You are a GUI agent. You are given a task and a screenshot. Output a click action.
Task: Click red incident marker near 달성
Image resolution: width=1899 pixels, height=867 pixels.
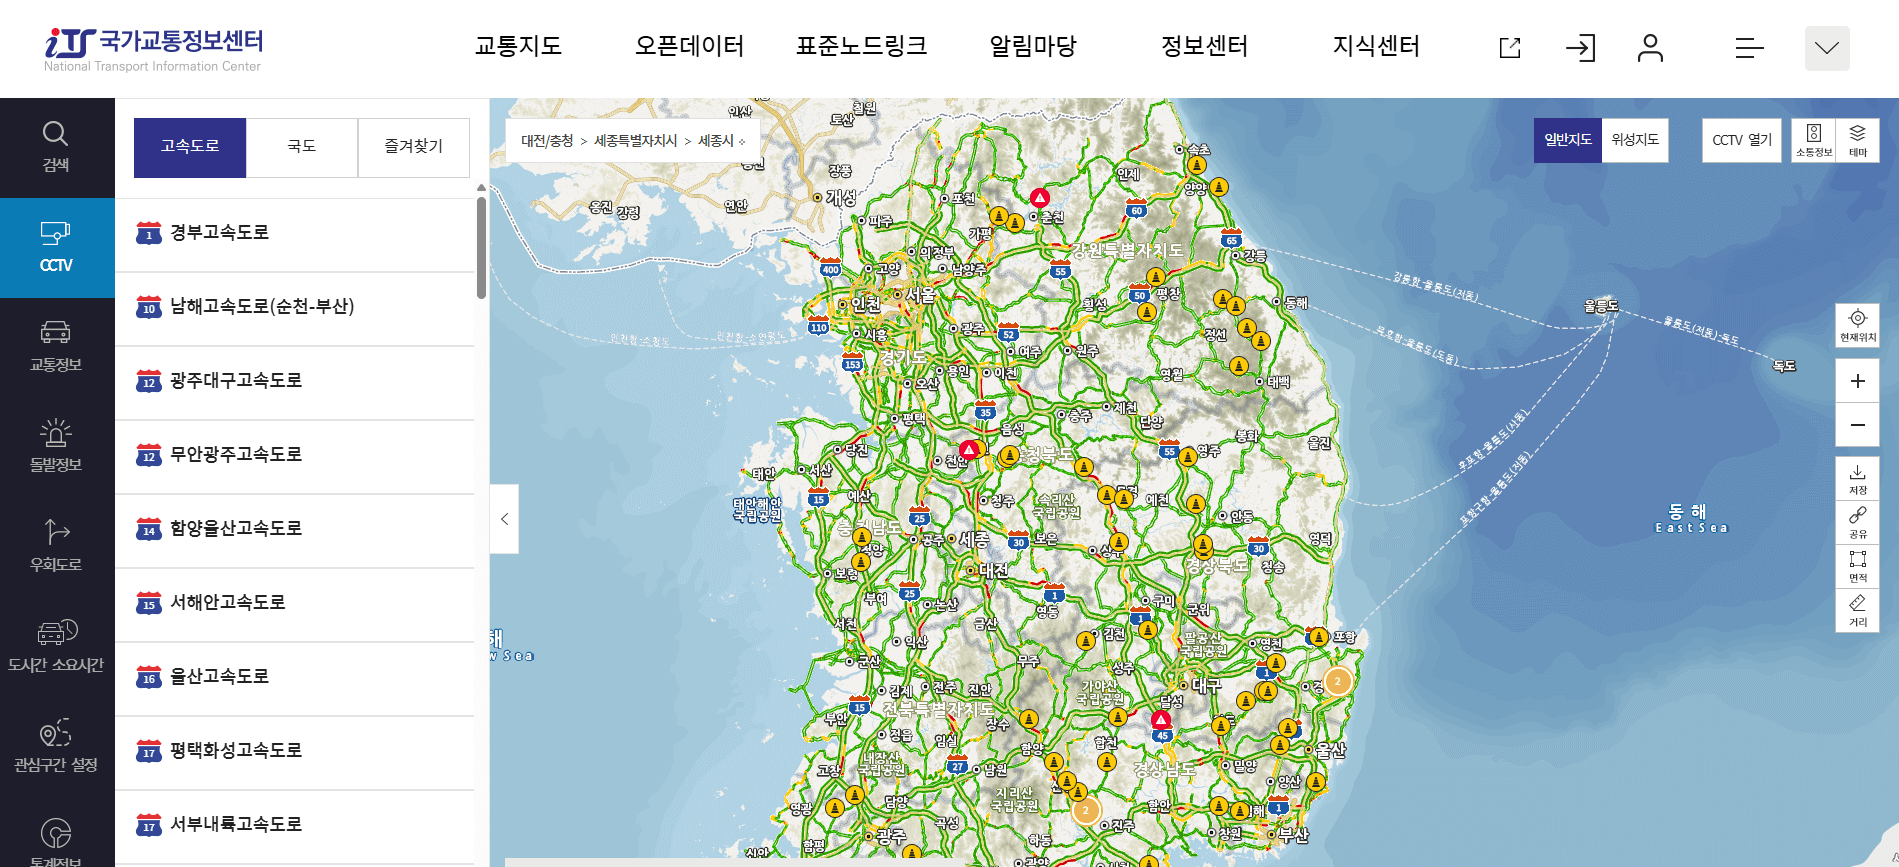(x=1161, y=719)
